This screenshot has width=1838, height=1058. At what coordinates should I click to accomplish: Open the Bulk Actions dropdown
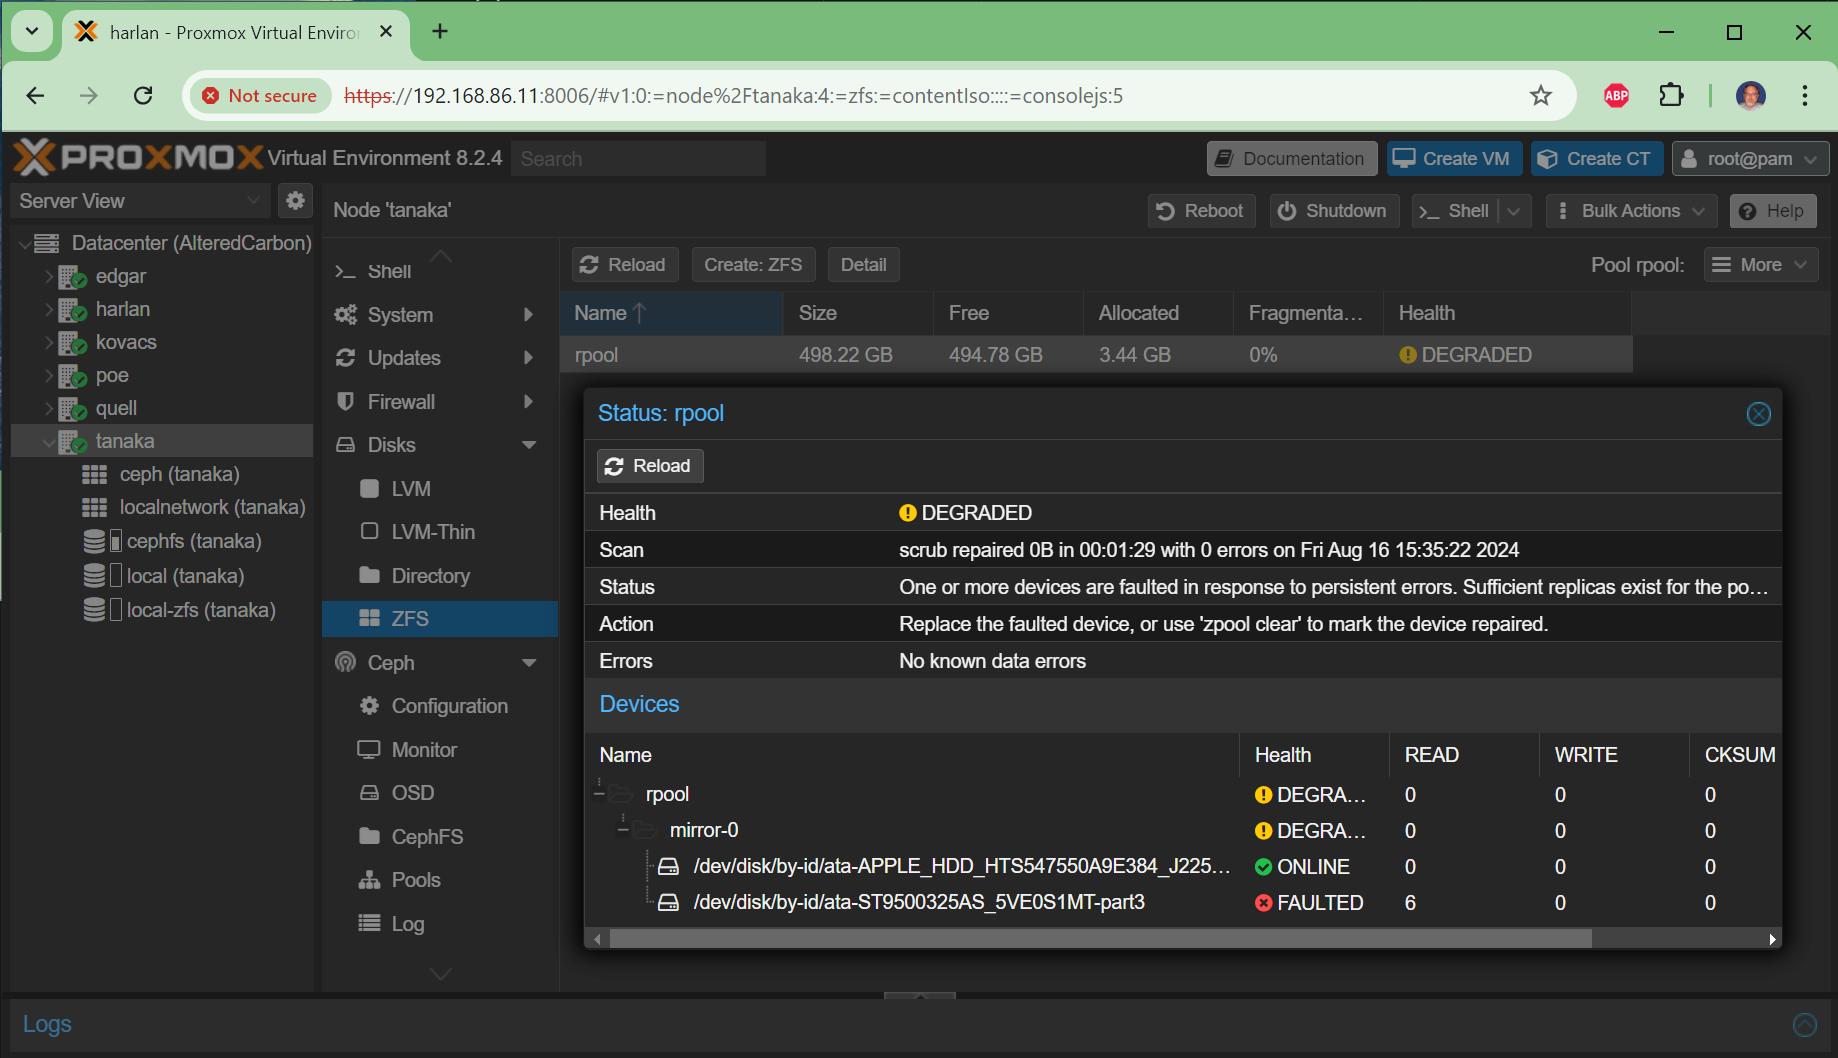coord(1631,211)
